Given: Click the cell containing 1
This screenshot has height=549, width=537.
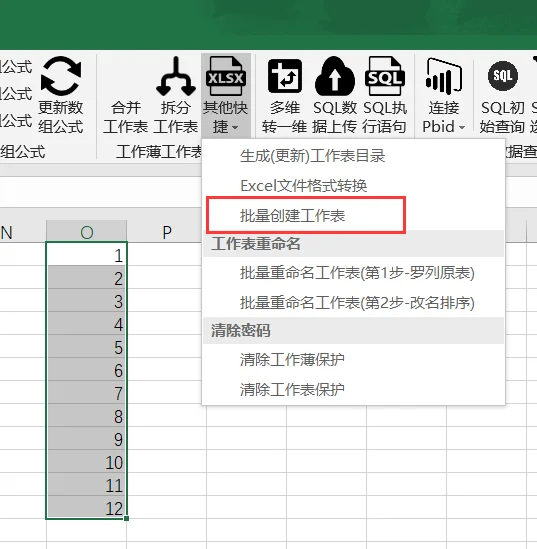Looking at the screenshot, I should pyautogui.click(x=86, y=254).
